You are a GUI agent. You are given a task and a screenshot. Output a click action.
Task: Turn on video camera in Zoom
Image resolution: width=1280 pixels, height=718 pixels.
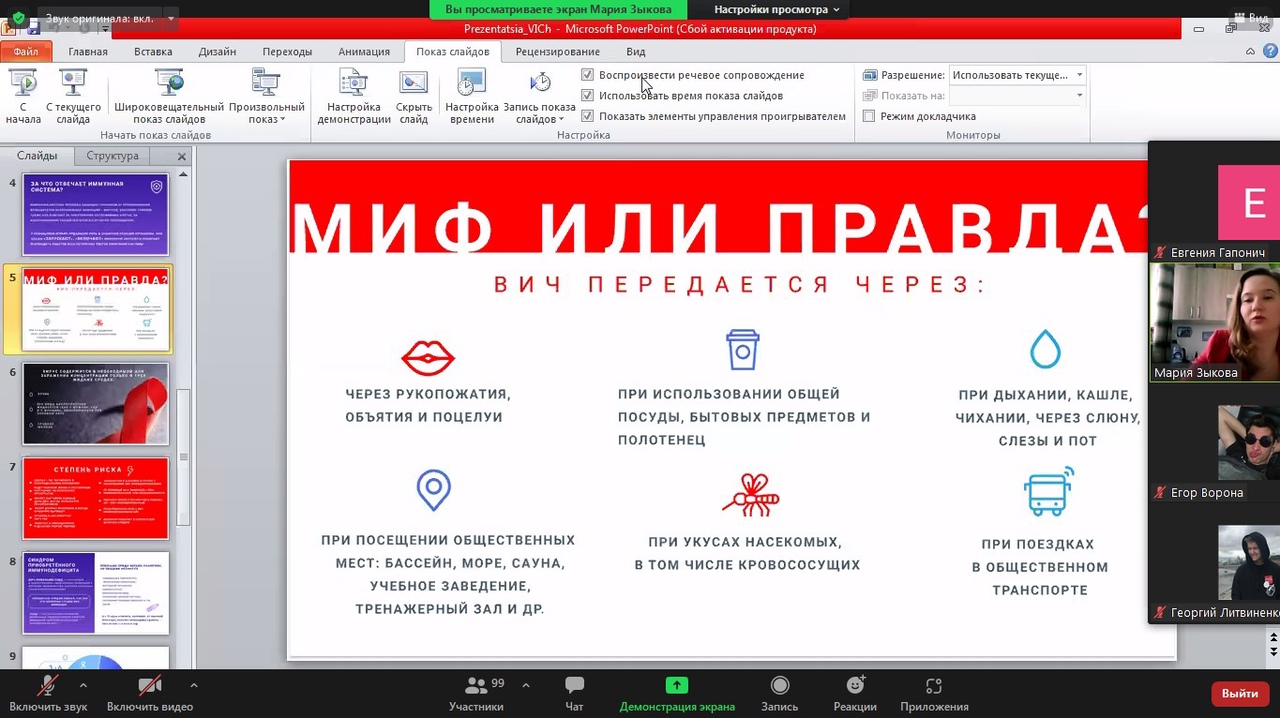click(x=150, y=693)
